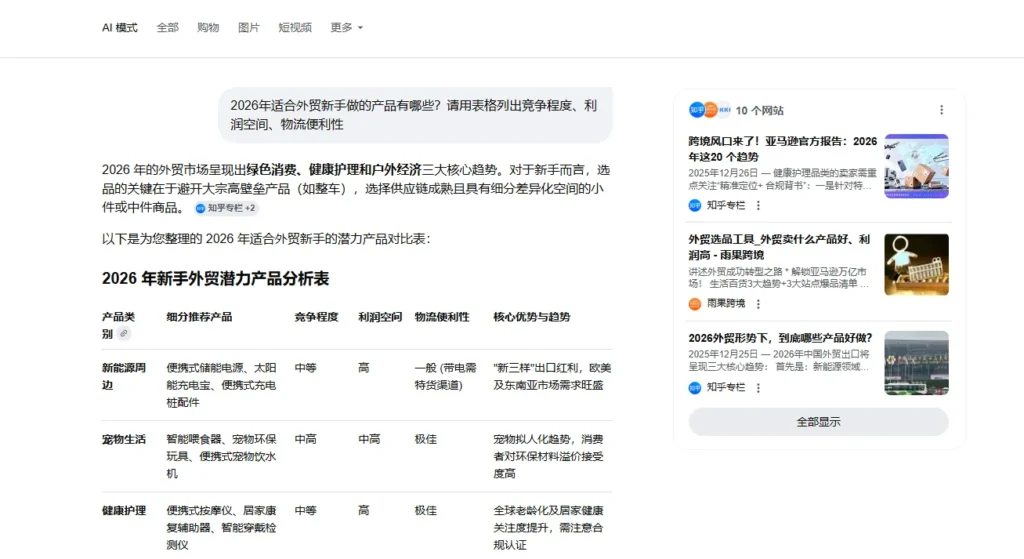Click the 物流便利性 column header
Viewport: 1024px width, 559px height.
point(442,317)
